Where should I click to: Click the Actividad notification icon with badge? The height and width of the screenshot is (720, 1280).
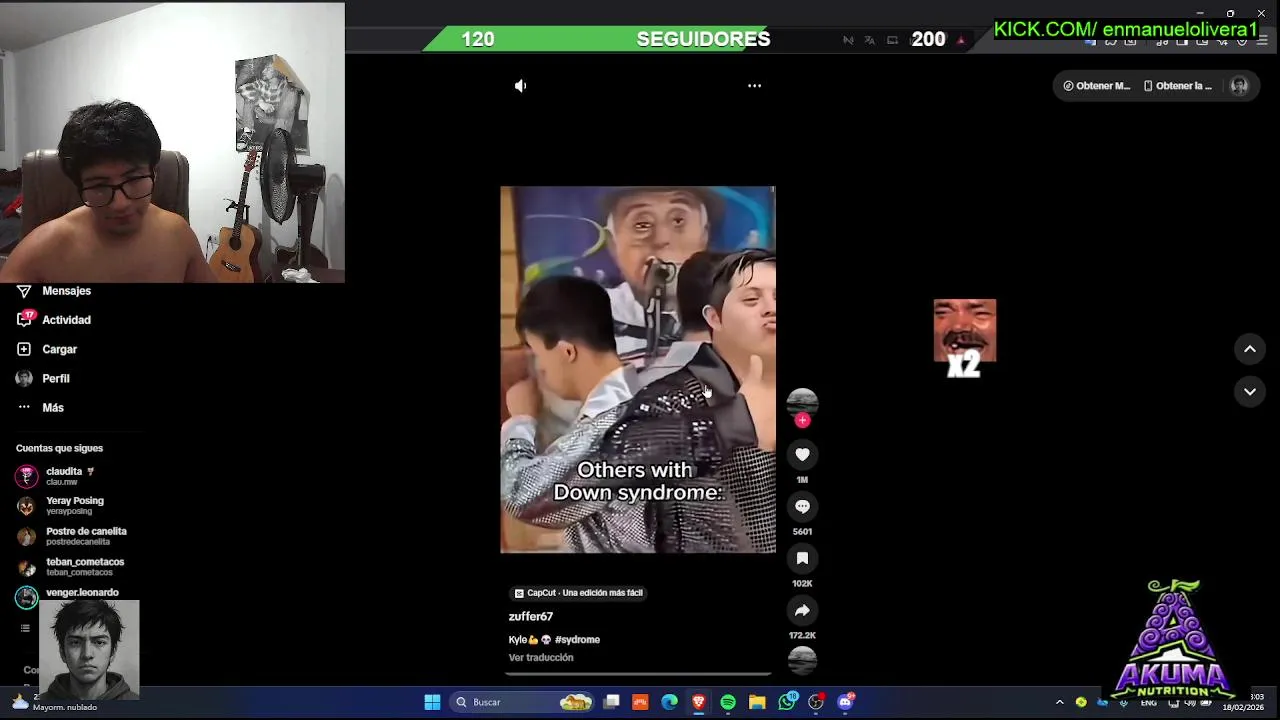point(24,320)
